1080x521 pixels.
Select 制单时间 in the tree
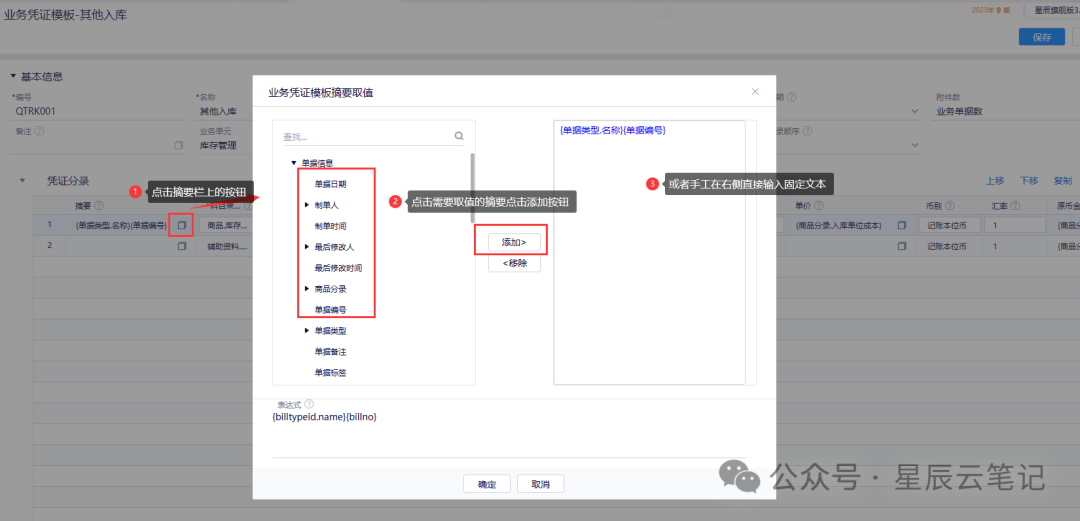tap(330, 225)
